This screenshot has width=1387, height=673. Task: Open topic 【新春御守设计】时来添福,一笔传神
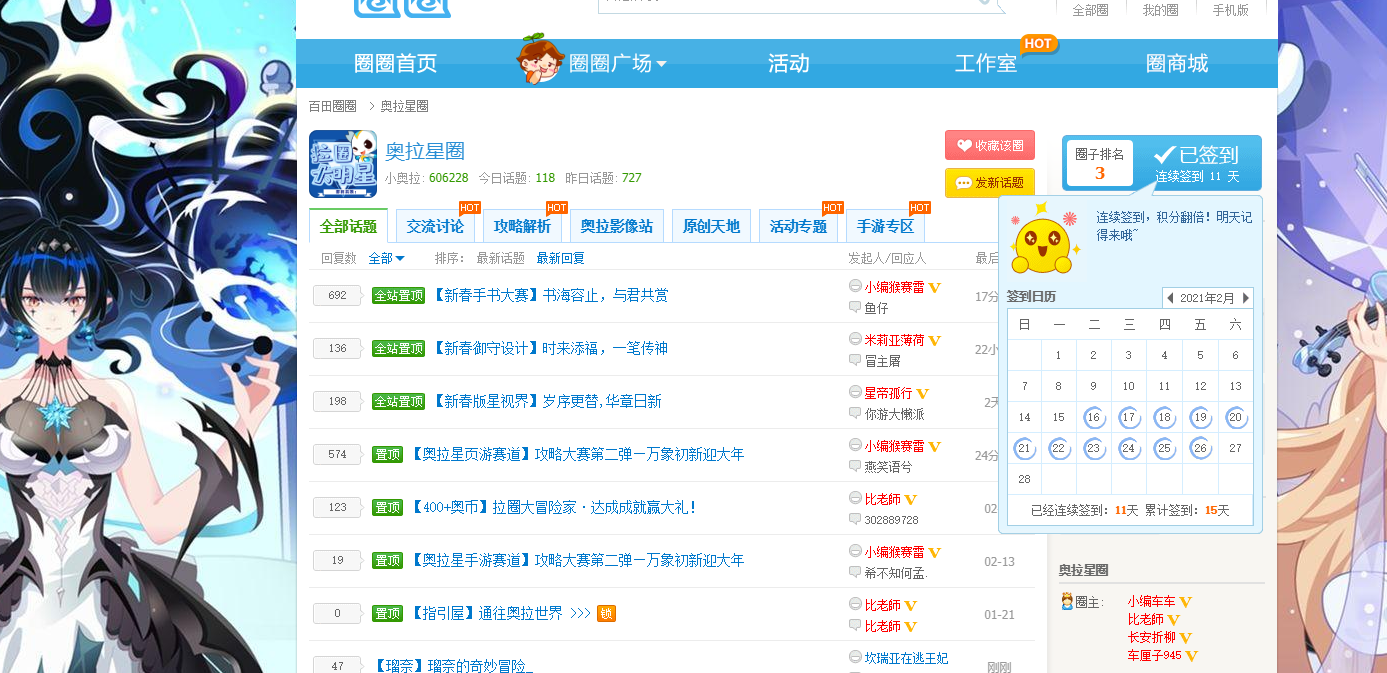[x=550, y=349]
